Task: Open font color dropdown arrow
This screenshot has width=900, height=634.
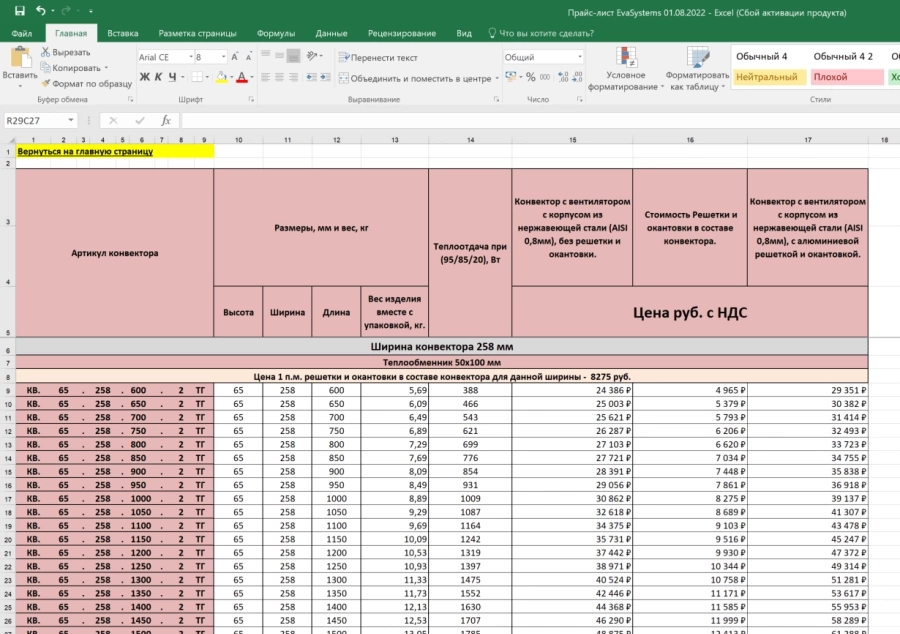Action: [251, 77]
